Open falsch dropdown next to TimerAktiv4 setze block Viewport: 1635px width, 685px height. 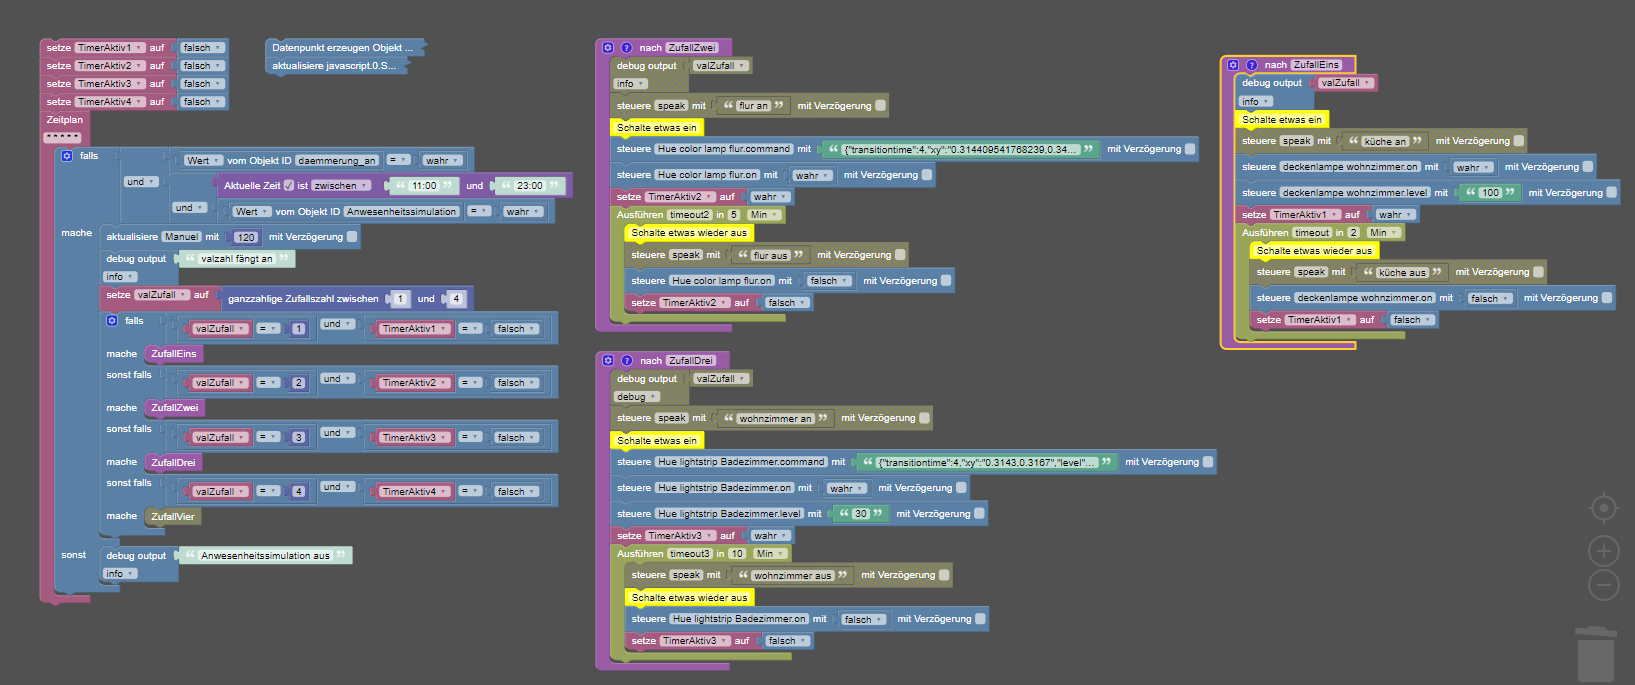coord(202,102)
